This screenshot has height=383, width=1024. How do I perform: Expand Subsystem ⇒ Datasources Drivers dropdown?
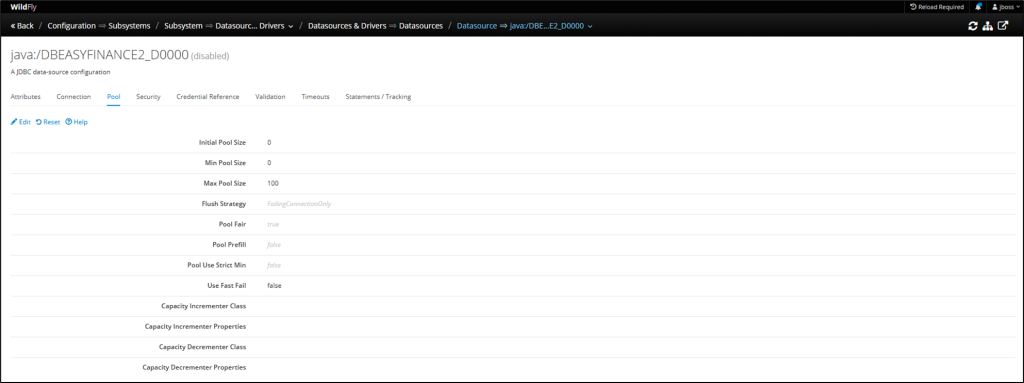click(229, 26)
